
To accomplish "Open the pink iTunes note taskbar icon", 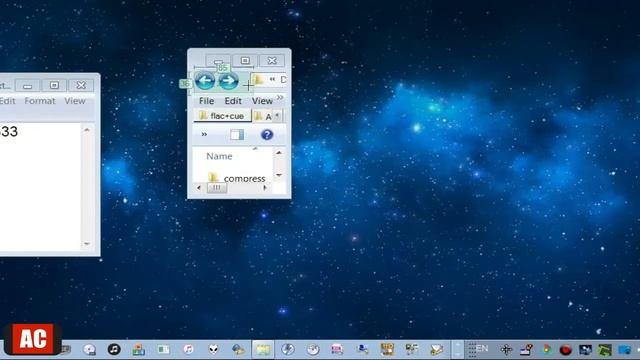I will 188,349.
